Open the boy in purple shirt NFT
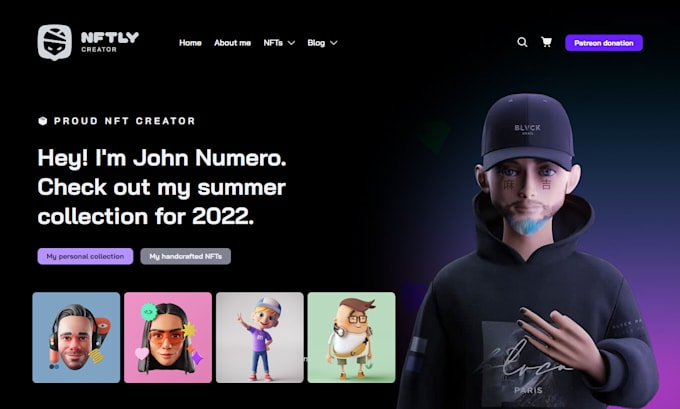Image resolution: width=680 pixels, height=409 pixels. (x=260, y=337)
